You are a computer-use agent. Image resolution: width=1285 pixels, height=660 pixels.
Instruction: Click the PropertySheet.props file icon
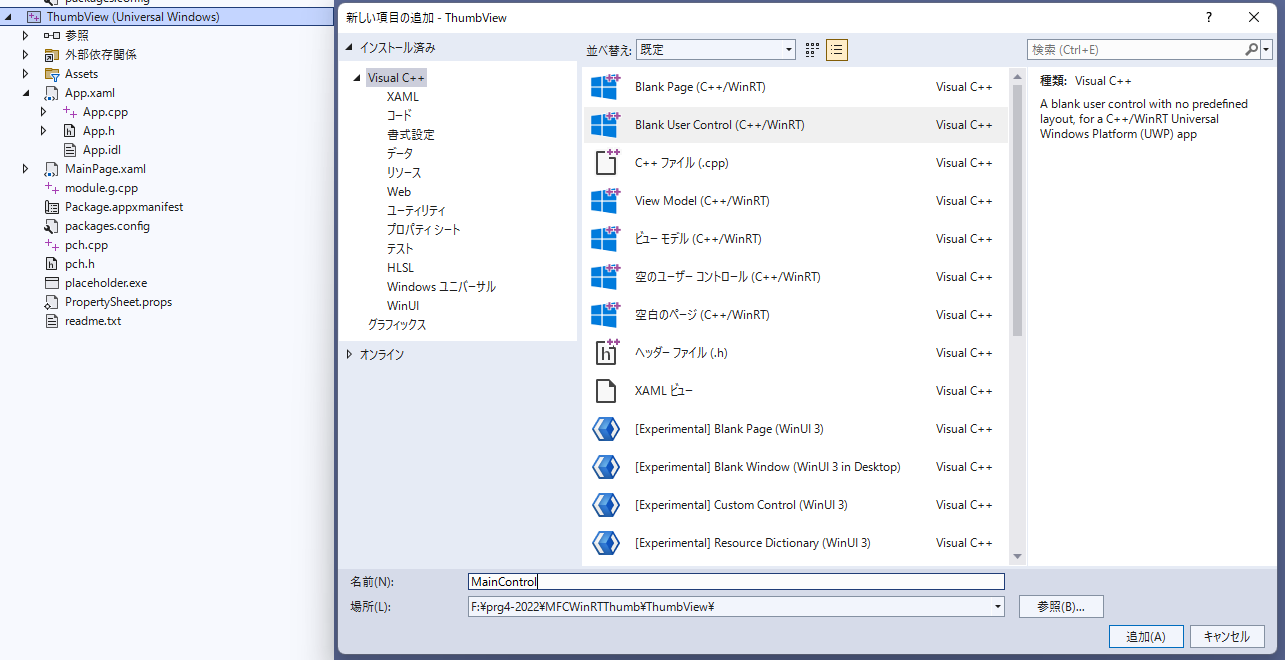[52, 302]
